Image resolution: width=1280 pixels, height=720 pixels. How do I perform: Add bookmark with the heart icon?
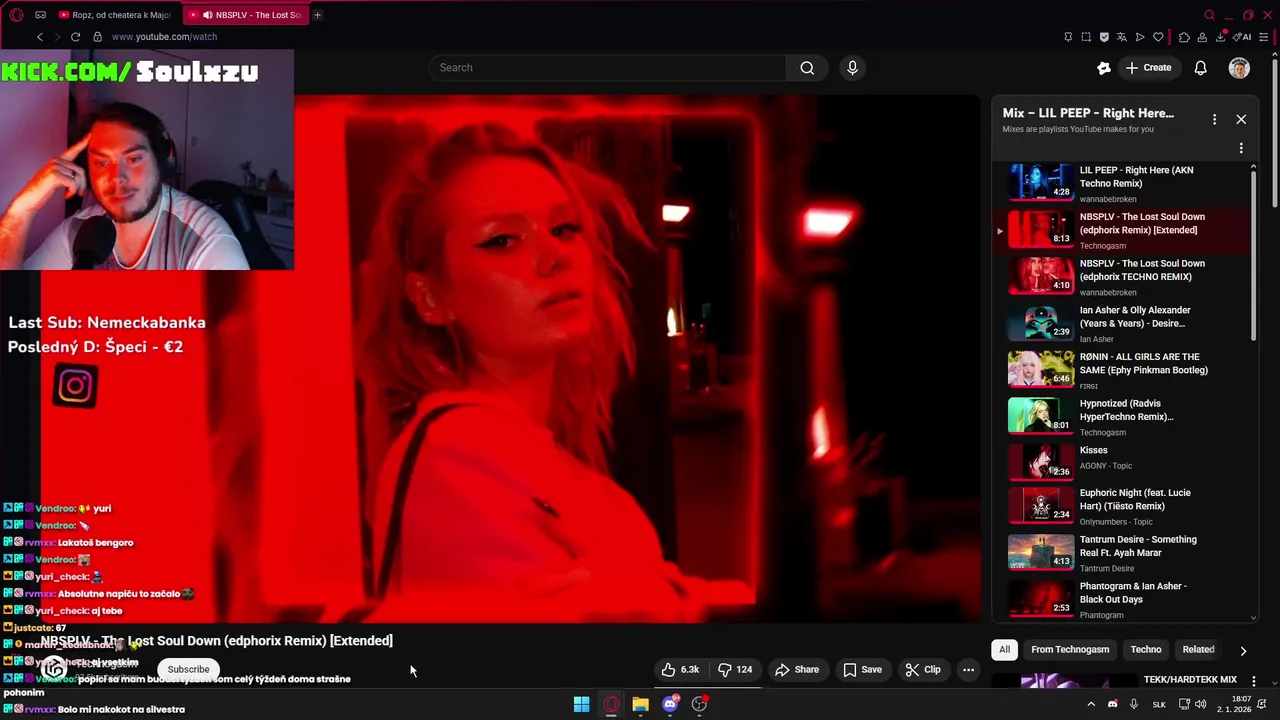click(1158, 37)
